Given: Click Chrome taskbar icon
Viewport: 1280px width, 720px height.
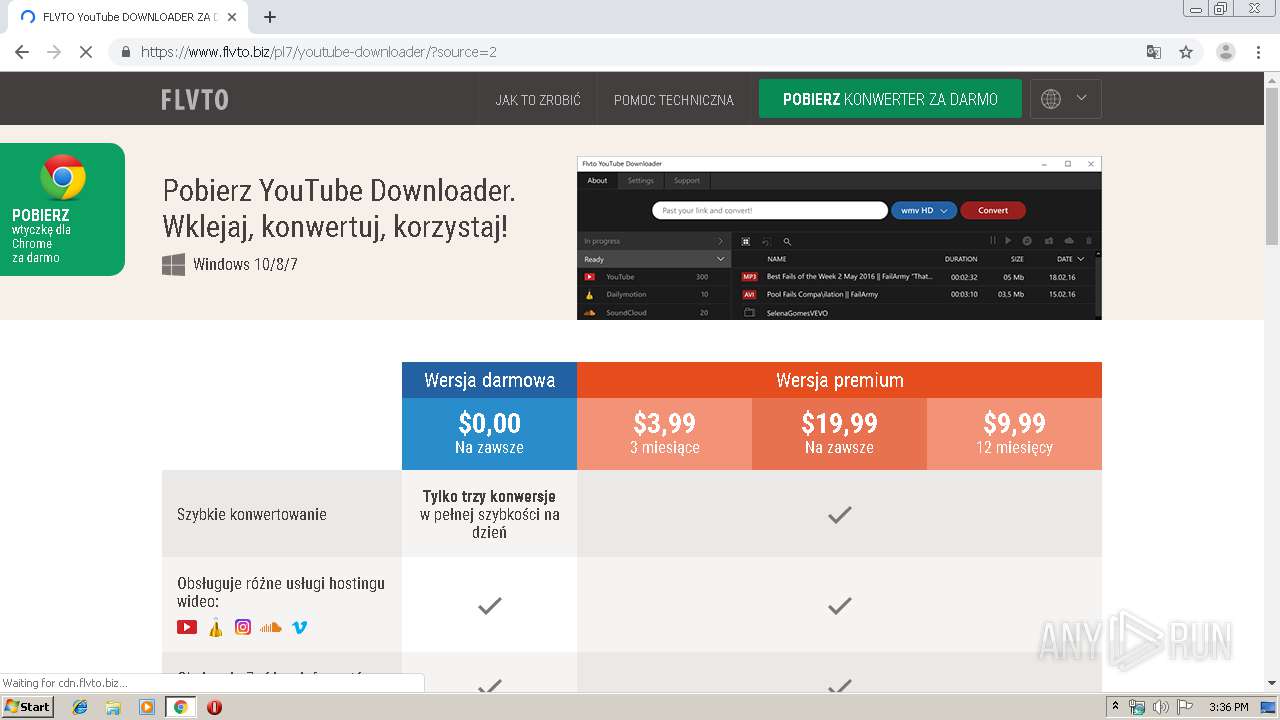Looking at the screenshot, I should (181, 707).
